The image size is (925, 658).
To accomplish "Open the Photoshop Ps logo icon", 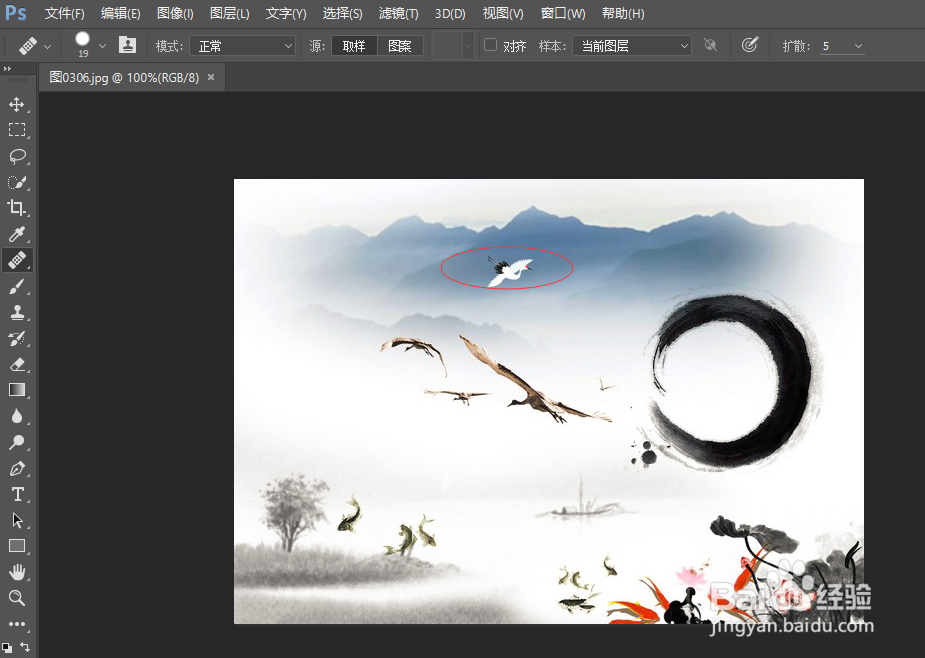I will pos(16,13).
